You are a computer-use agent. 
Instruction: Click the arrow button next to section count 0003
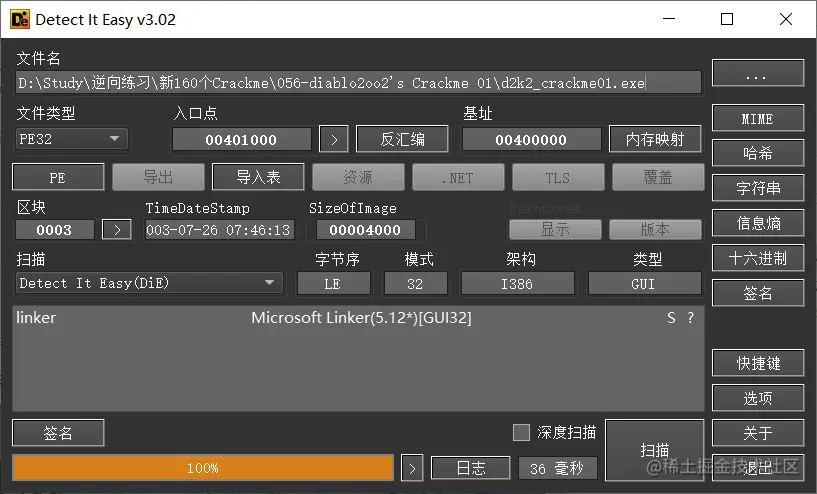tap(117, 229)
